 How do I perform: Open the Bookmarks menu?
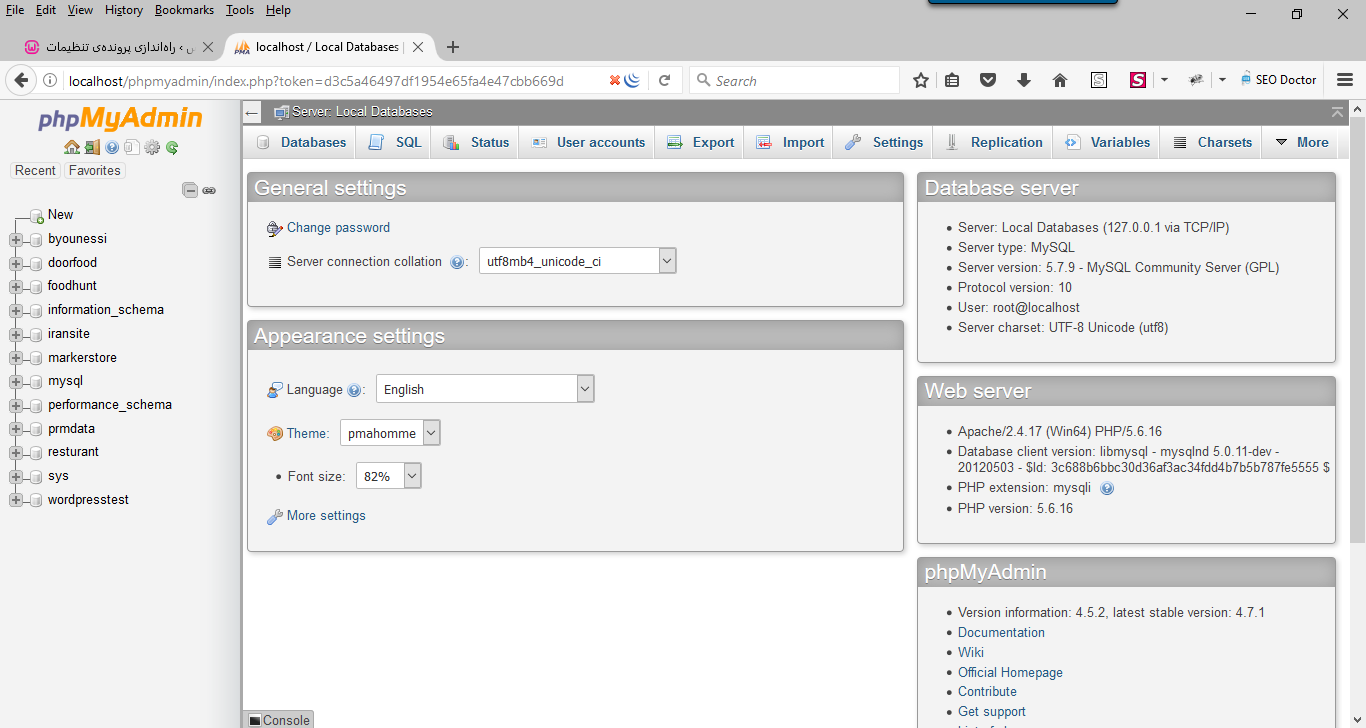184,10
